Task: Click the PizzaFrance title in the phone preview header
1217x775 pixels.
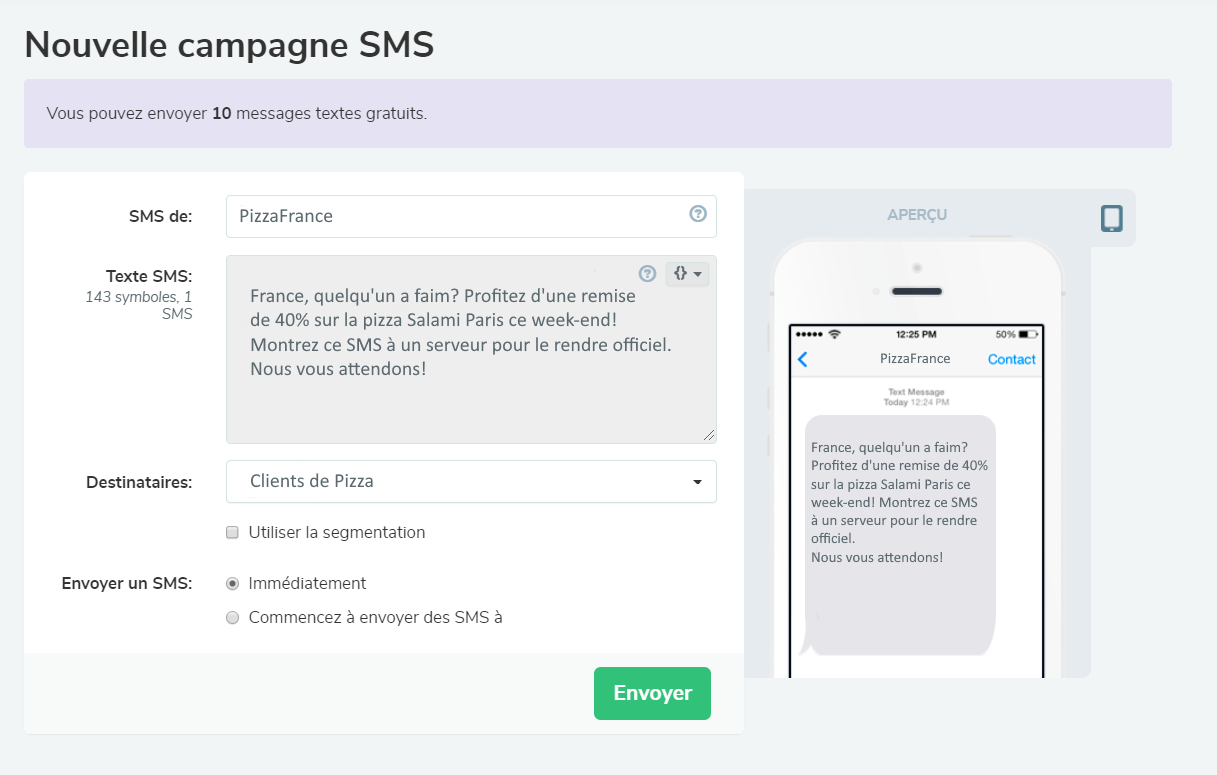Action: point(915,359)
